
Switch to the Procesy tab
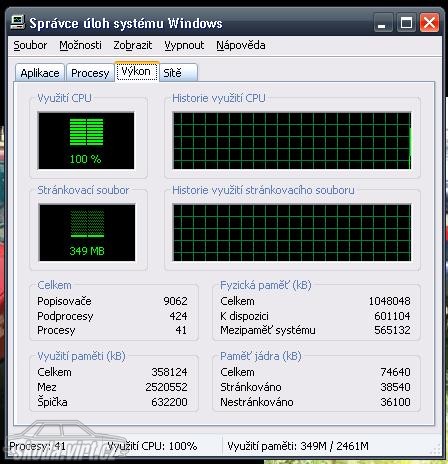(x=90, y=73)
